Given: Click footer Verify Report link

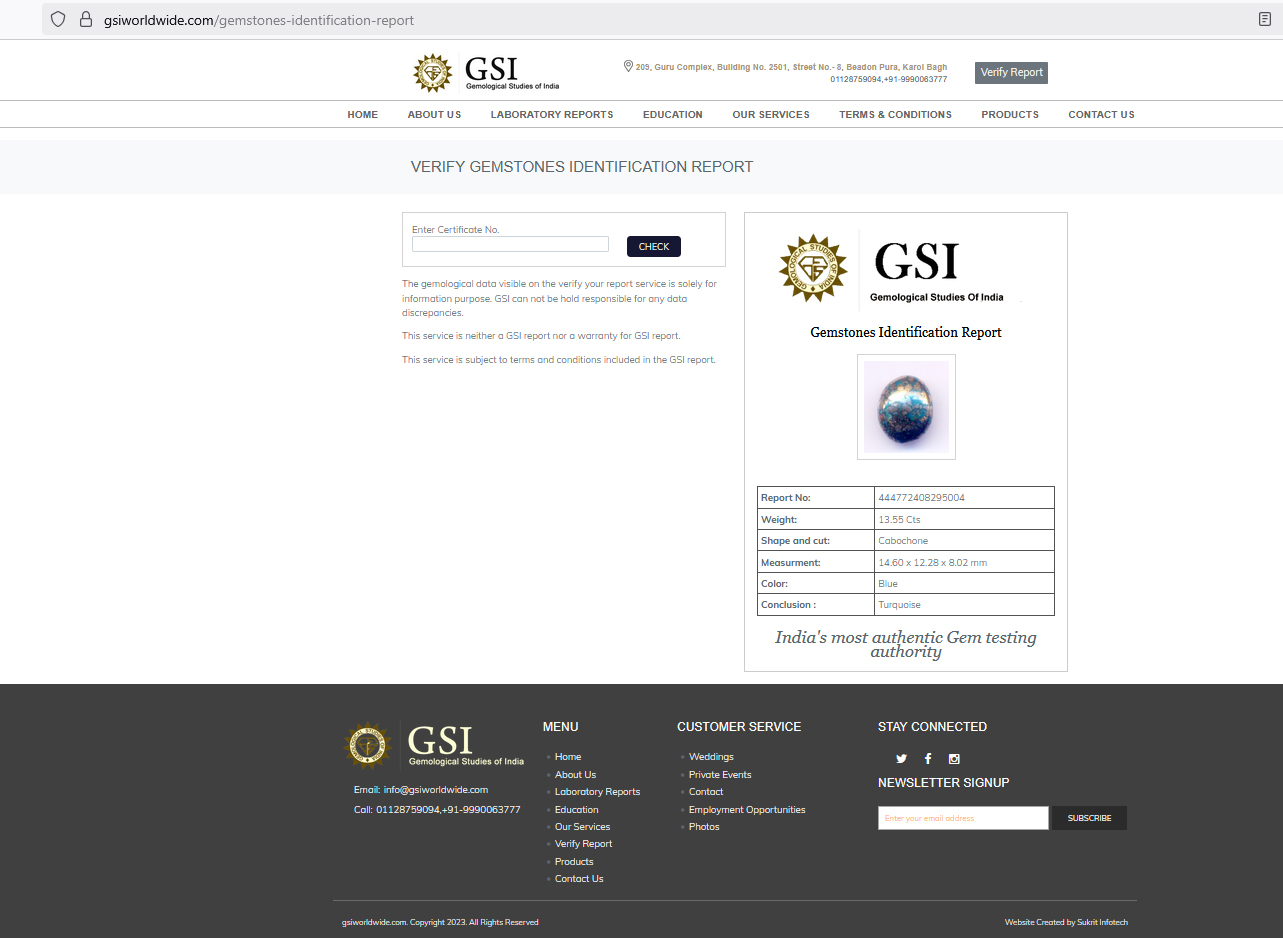Looking at the screenshot, I should 583,844.
